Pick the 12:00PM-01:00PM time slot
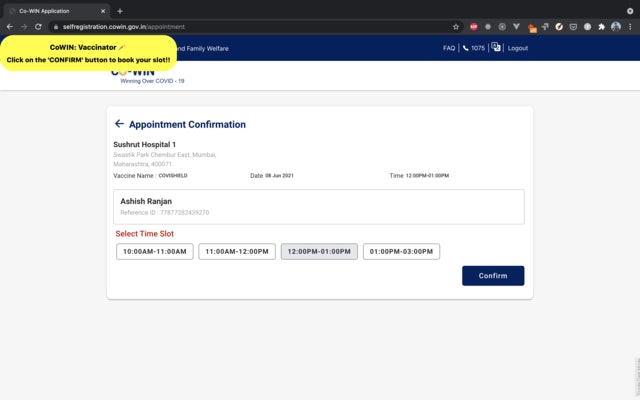The width and height of the screenshot is (640, 400). click(319, 251)
